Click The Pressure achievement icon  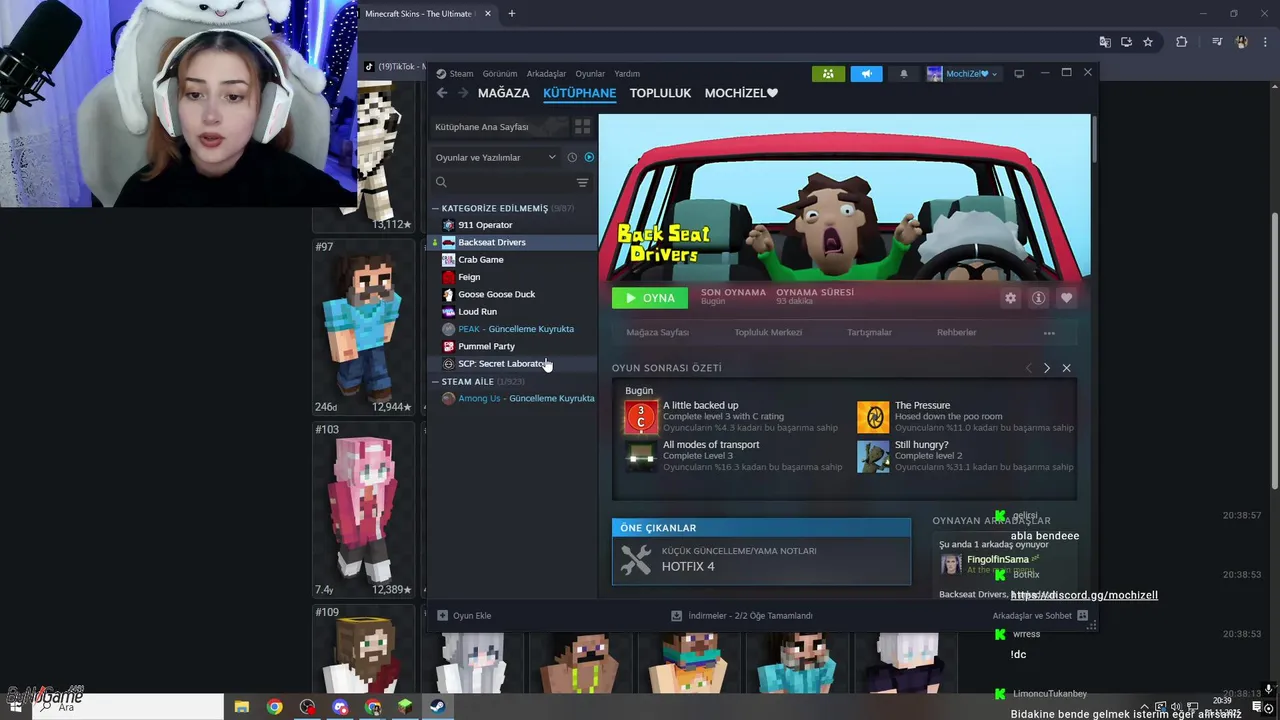pyautogui.click(x=873, y=417)
